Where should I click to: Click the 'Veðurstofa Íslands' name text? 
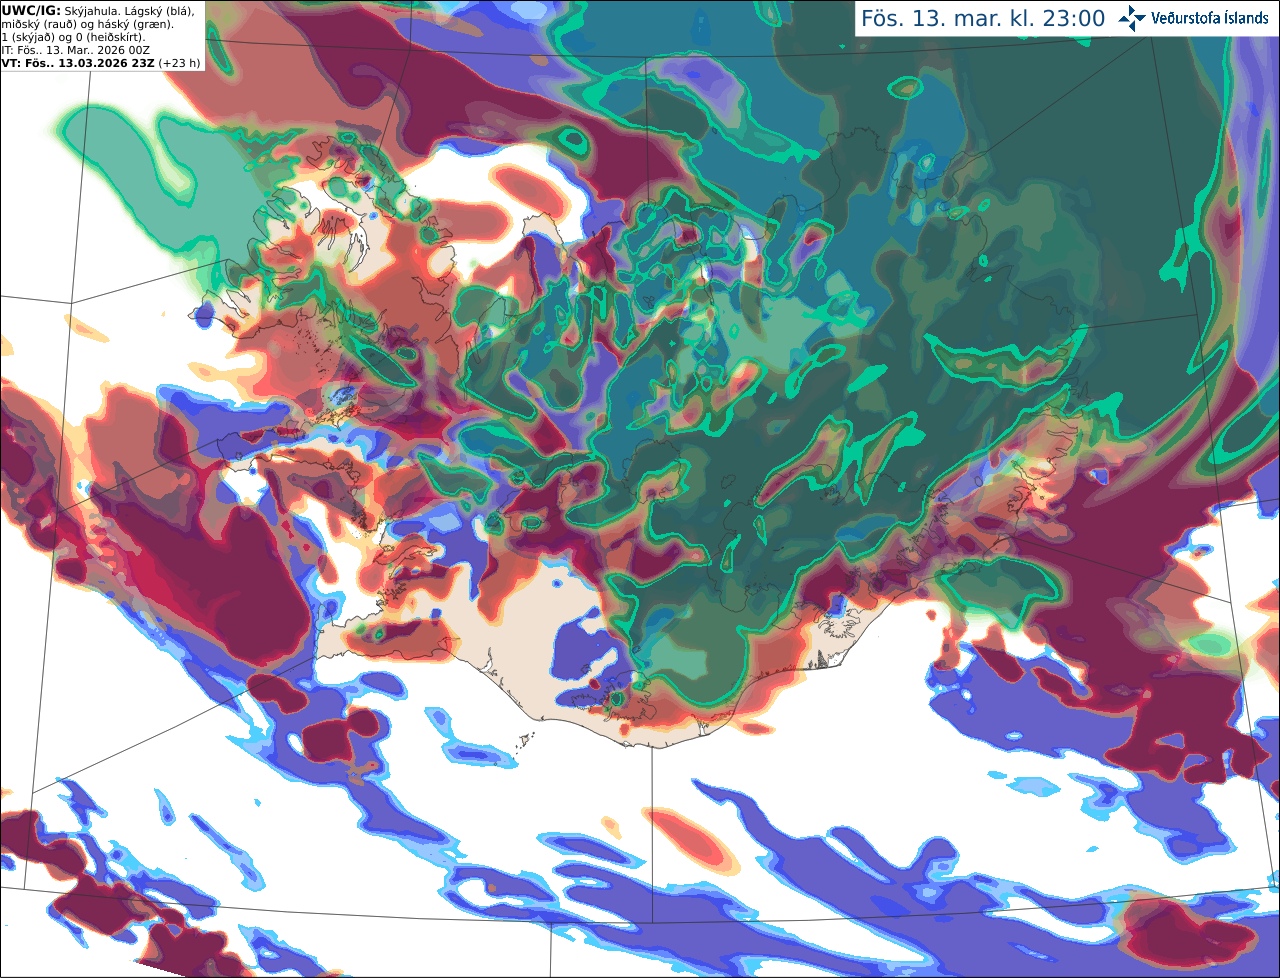click(x=1210, y=18)
